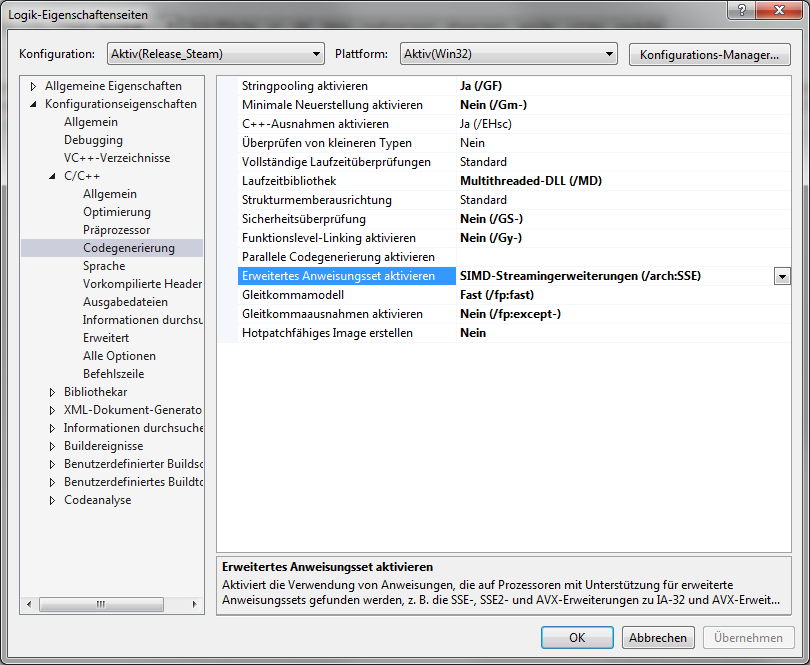Click the Abbrechen button

pos(658,637)
